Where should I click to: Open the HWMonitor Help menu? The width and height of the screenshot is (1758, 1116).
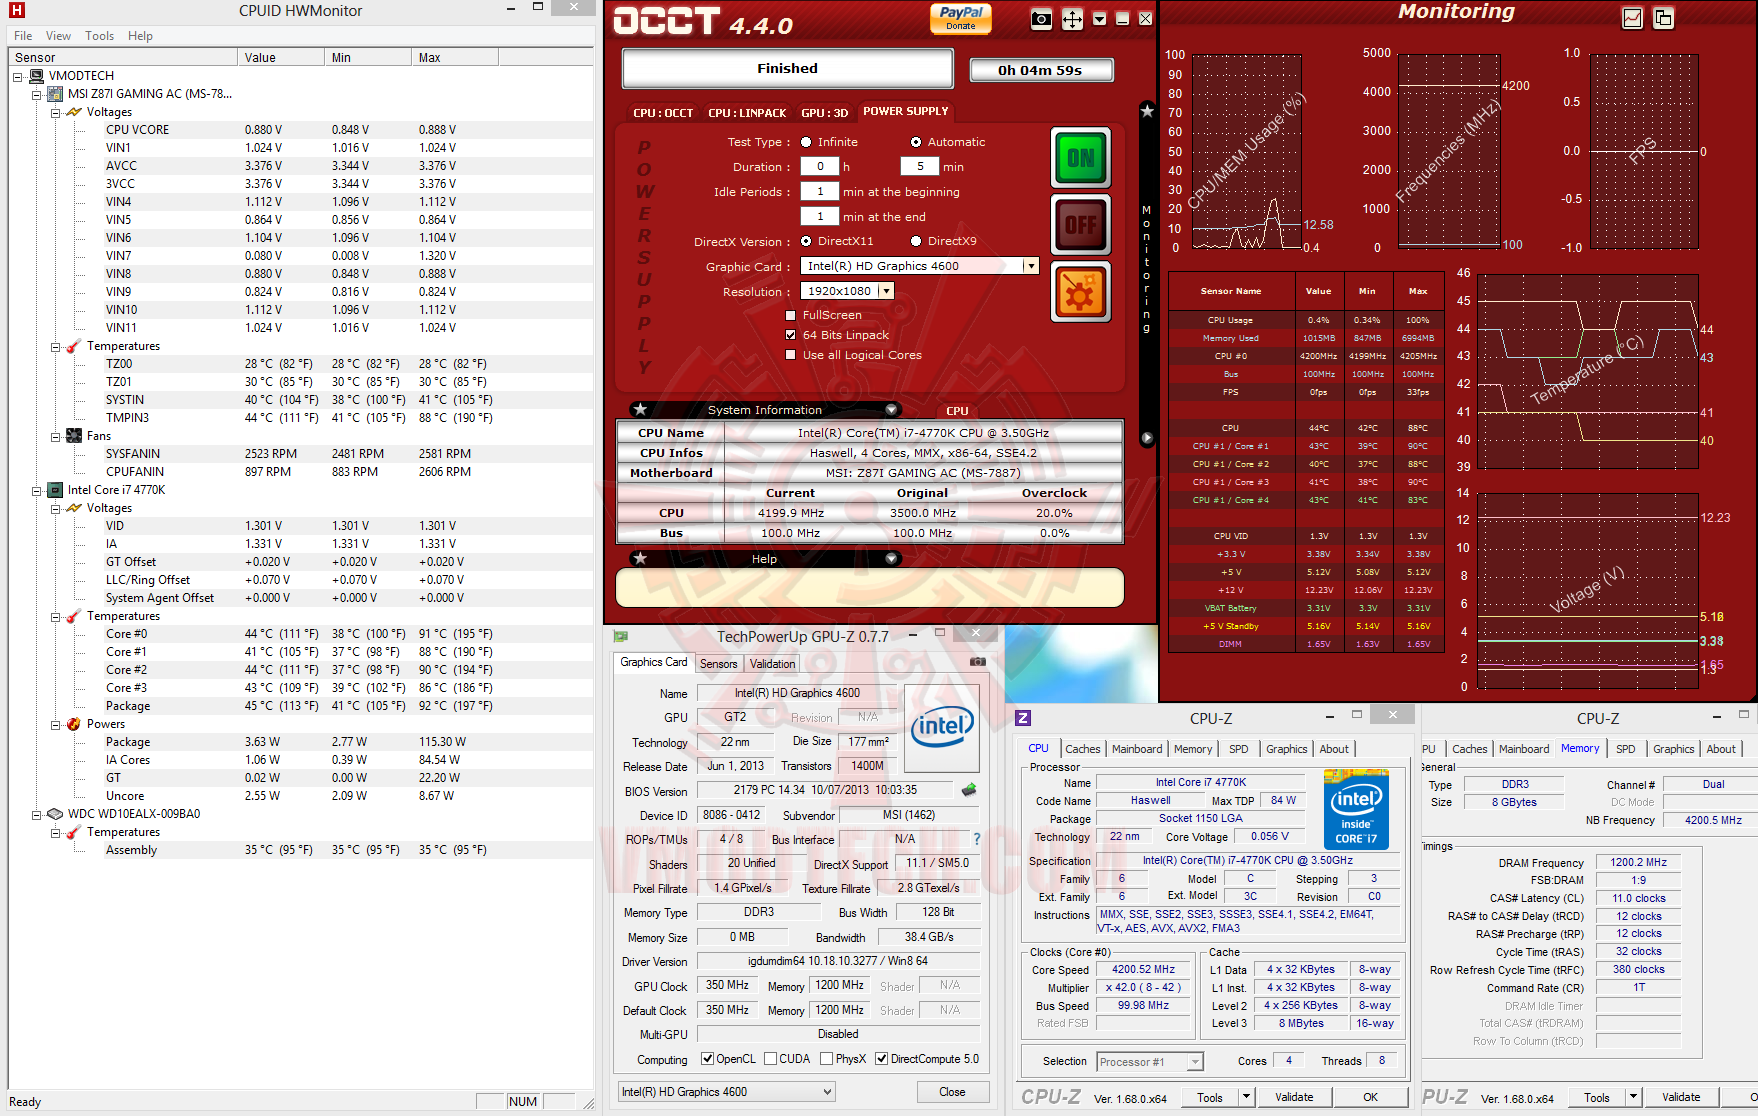coord(140,36)
